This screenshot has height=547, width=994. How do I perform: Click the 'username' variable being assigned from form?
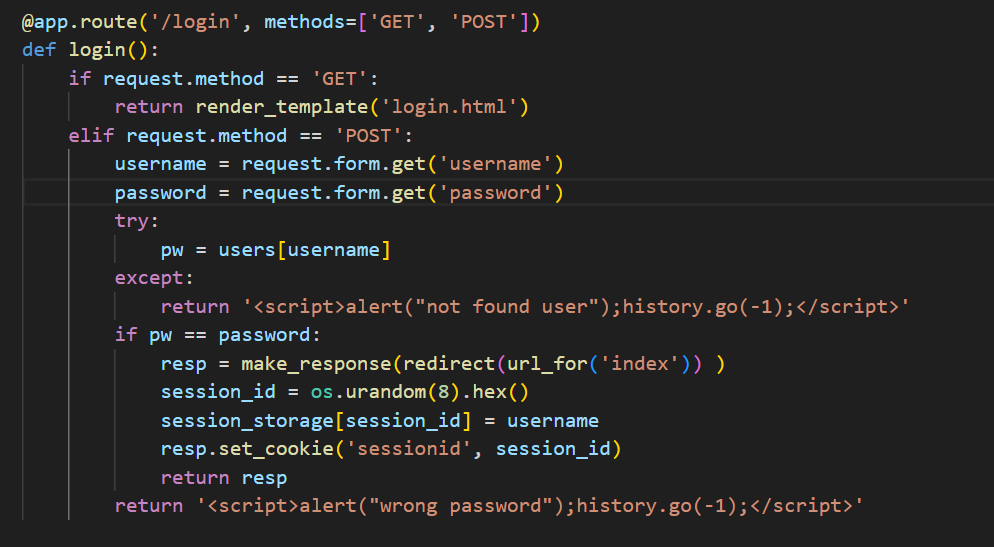[x=160, y=164]
